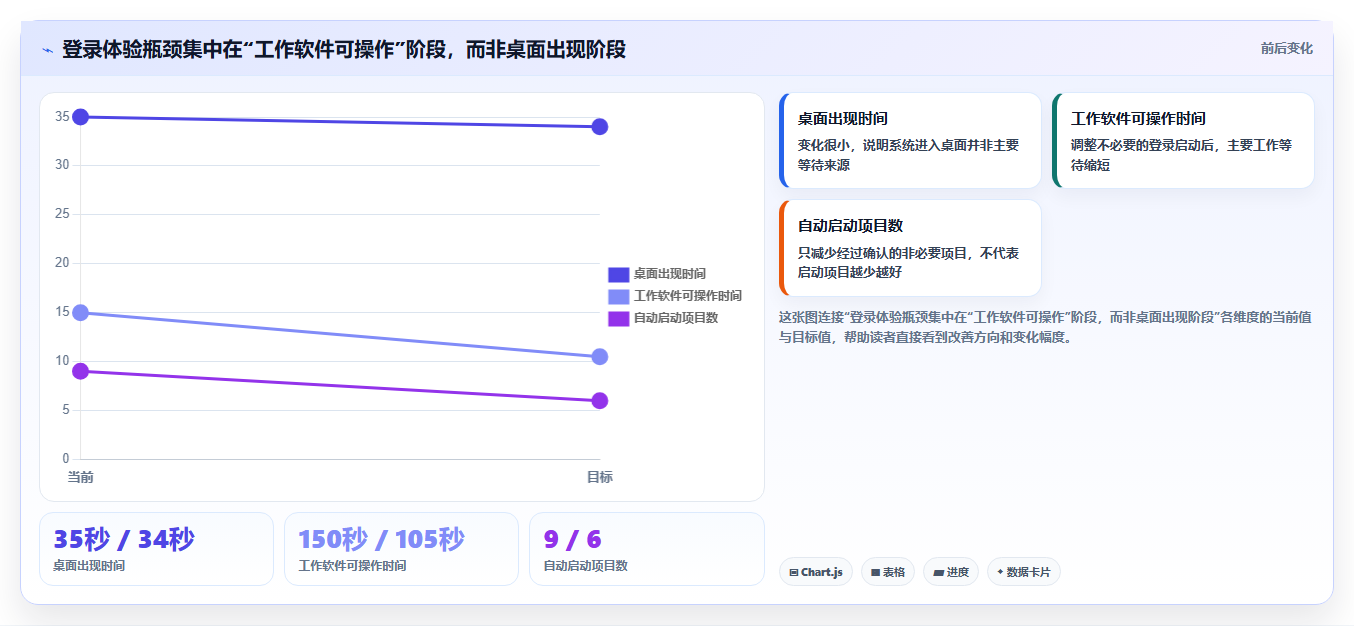
Task: Open the 桌面出现时间 description card
Action: (910, 140)
